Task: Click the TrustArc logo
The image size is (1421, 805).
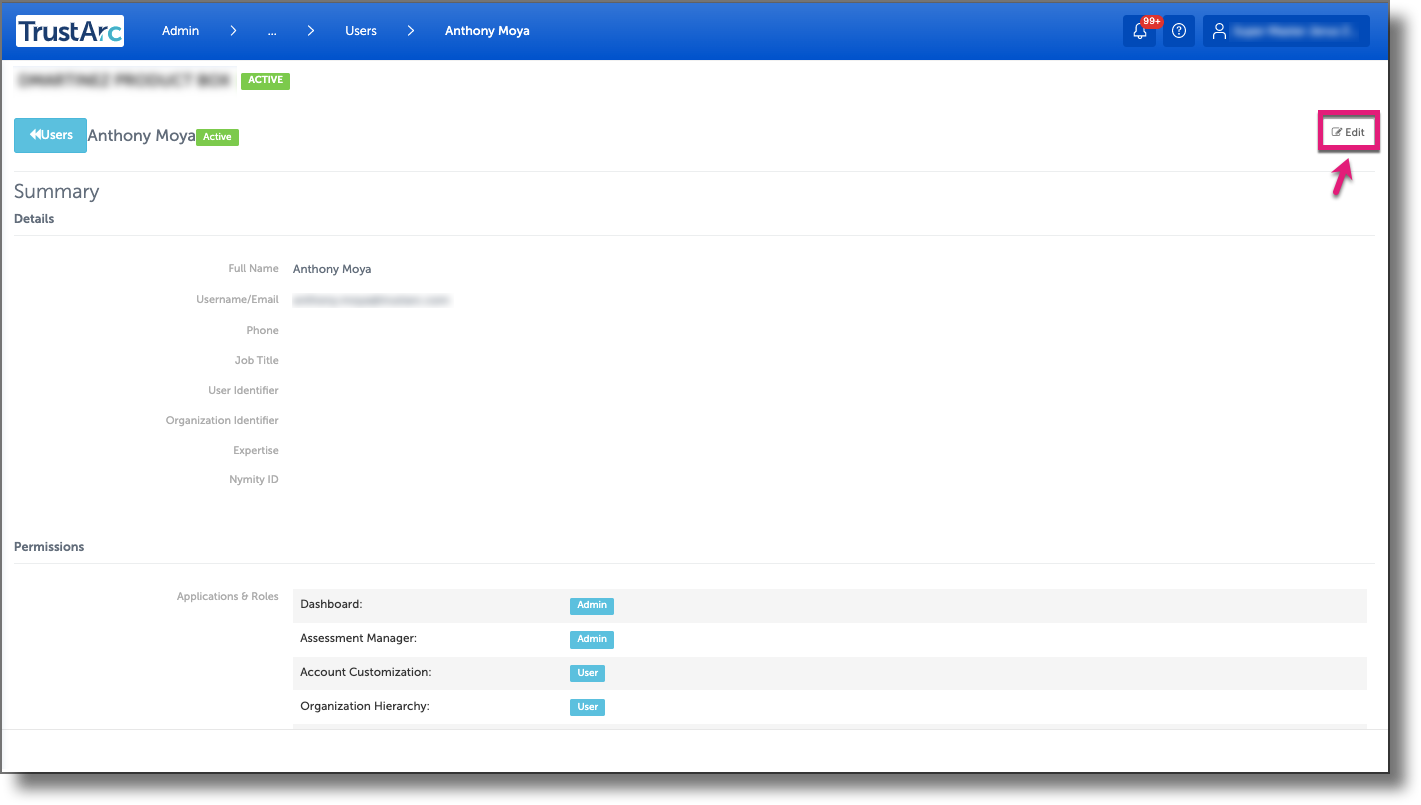Action: point(70,31)
